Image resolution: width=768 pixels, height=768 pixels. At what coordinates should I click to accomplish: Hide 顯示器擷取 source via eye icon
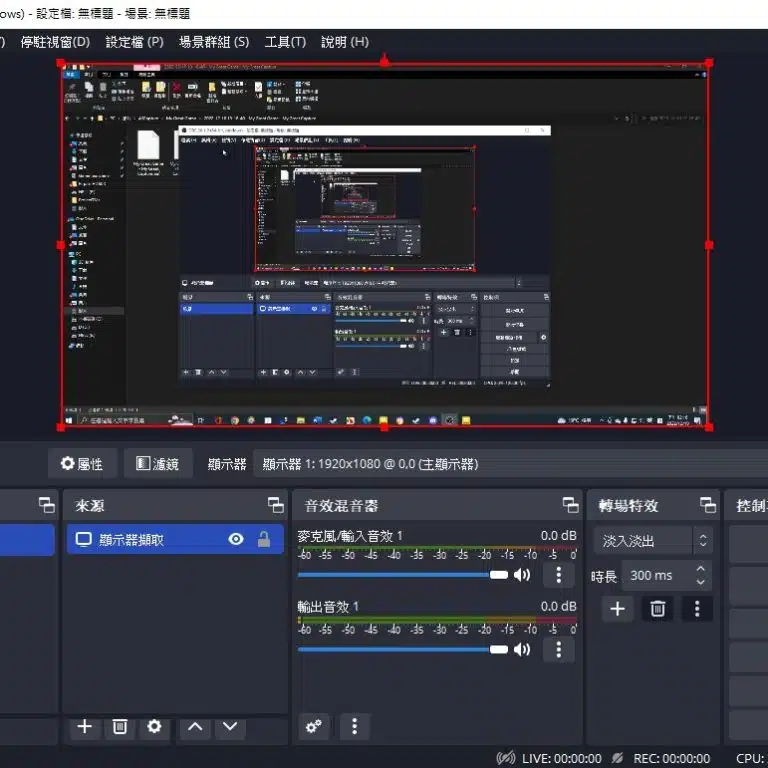pos(236,540)
